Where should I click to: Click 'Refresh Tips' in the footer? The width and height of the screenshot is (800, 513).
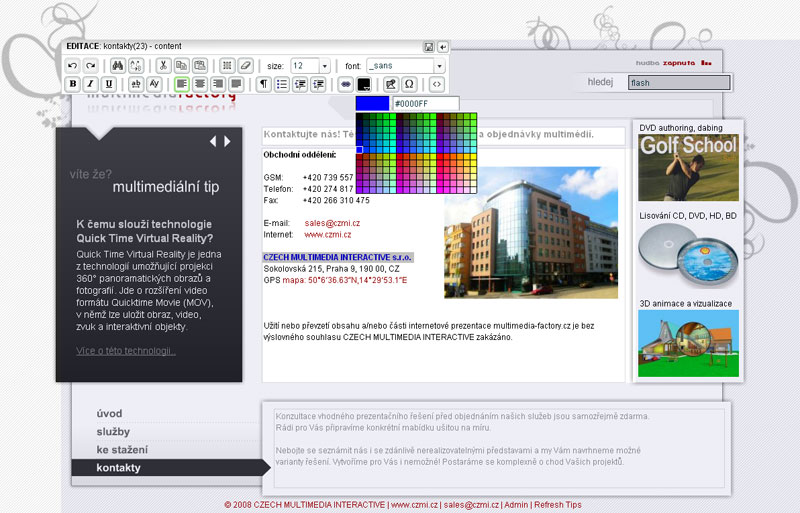pyautogui.click(x=558, y=505)
